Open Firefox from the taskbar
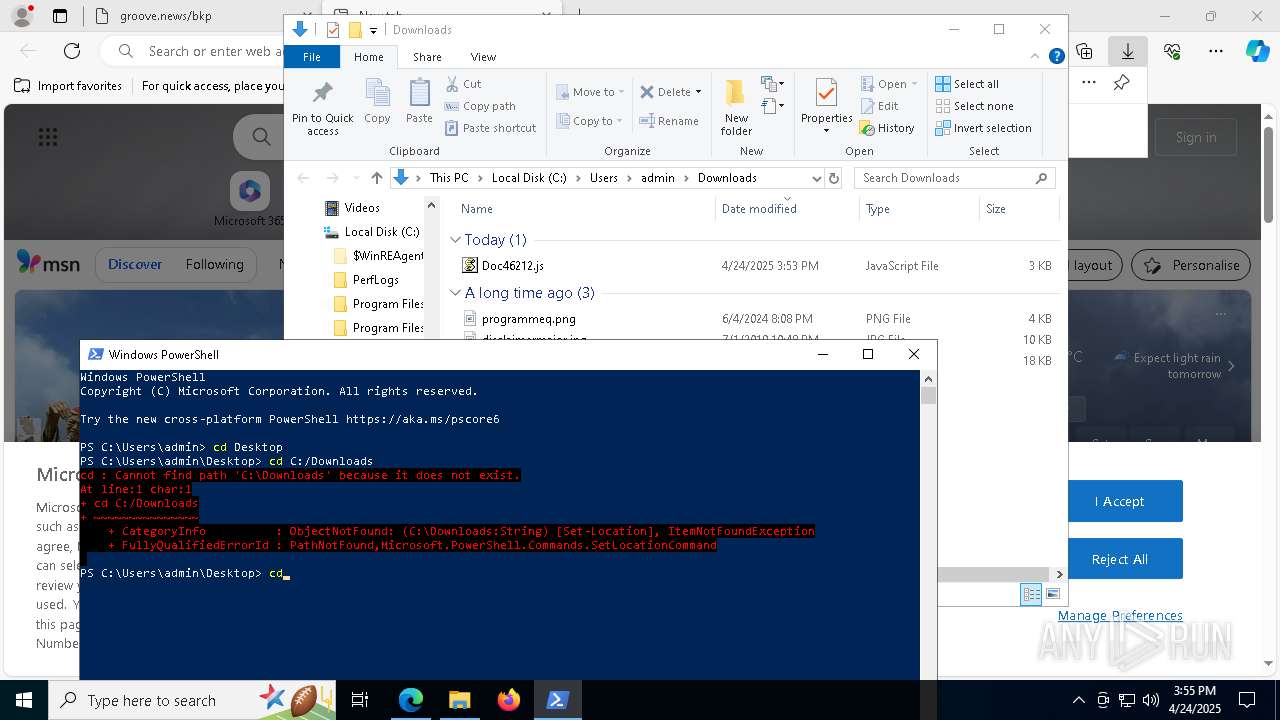The height and width of the screenshot is (720, 1280). pyautogui.click(x=508, y=700)
